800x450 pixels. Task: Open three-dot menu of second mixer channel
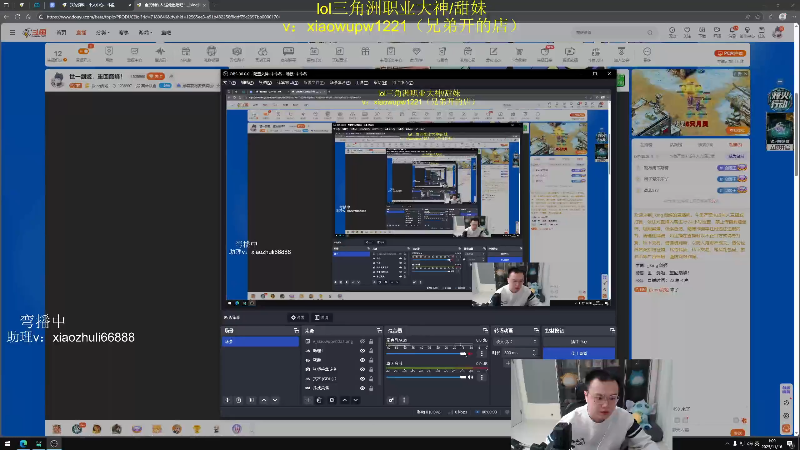(482, 377)
